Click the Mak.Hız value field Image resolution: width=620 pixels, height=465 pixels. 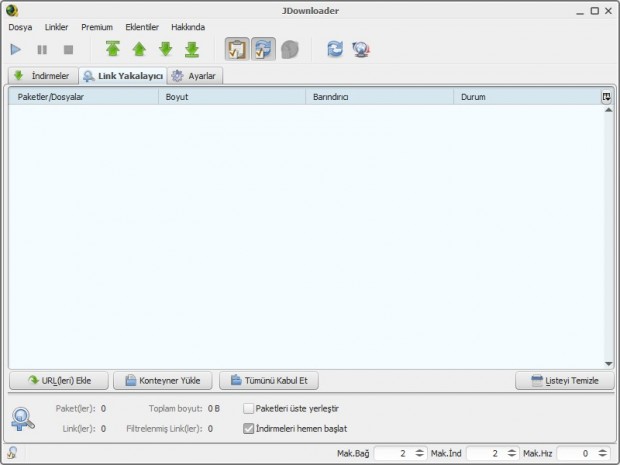576,453
